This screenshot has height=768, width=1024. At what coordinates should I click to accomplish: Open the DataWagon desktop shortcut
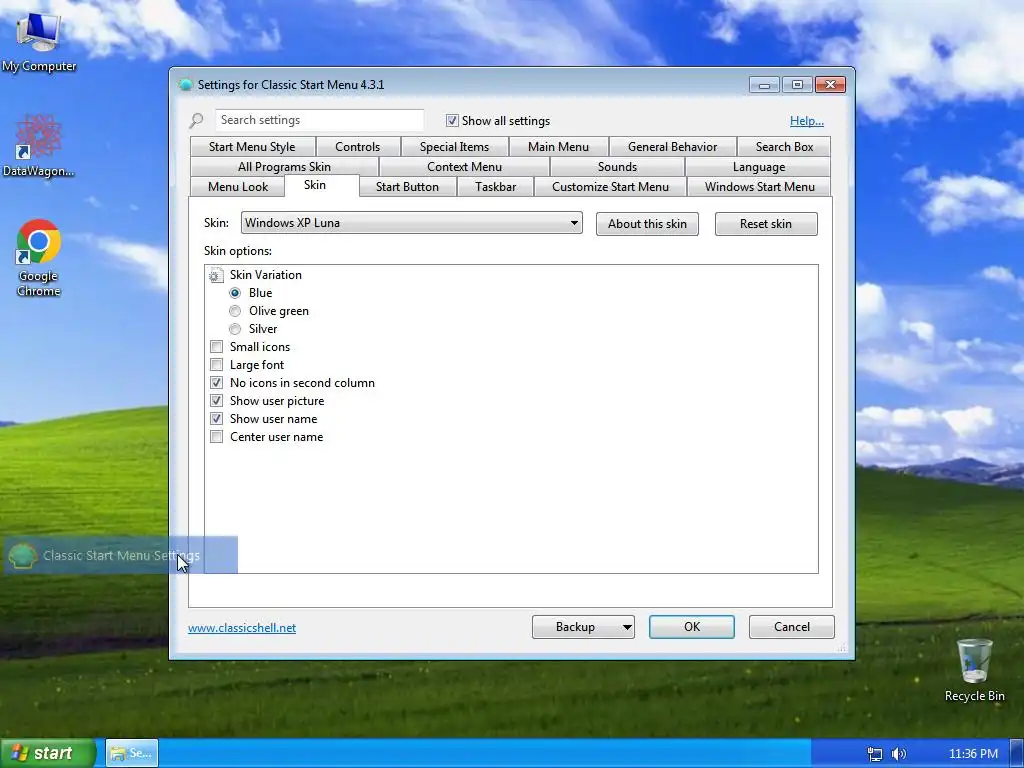(x=39, y=146)
